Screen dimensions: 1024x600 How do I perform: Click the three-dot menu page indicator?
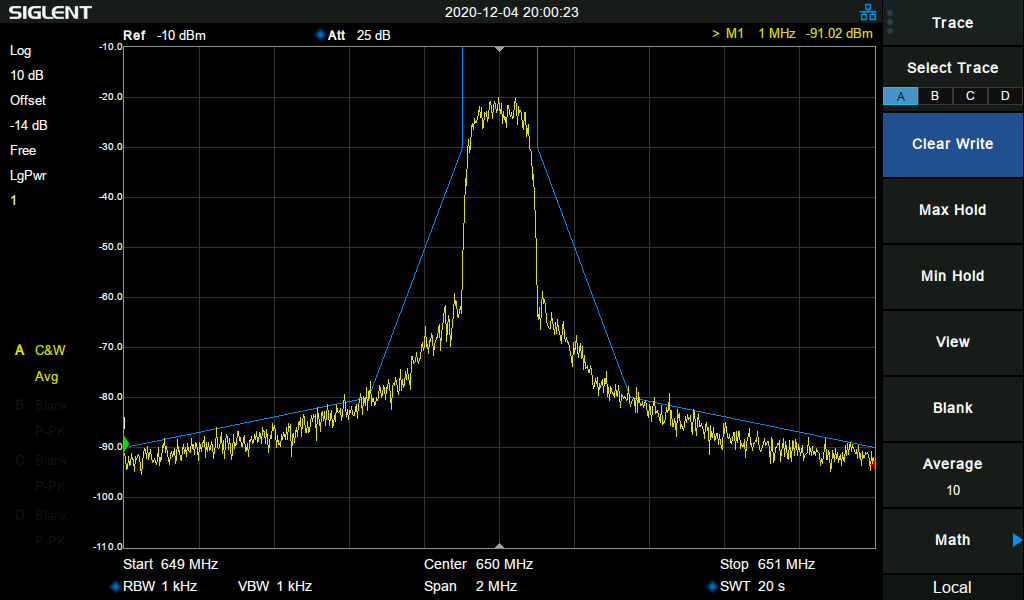(x=890, y=22)
